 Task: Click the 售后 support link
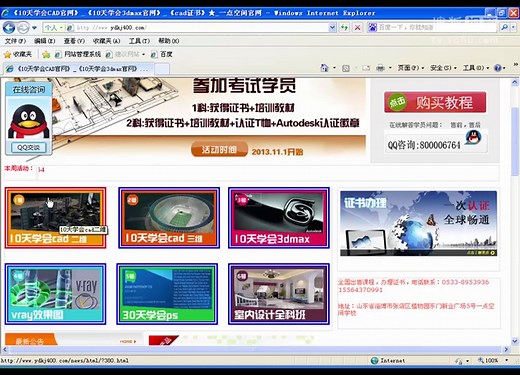click(474, 125)
